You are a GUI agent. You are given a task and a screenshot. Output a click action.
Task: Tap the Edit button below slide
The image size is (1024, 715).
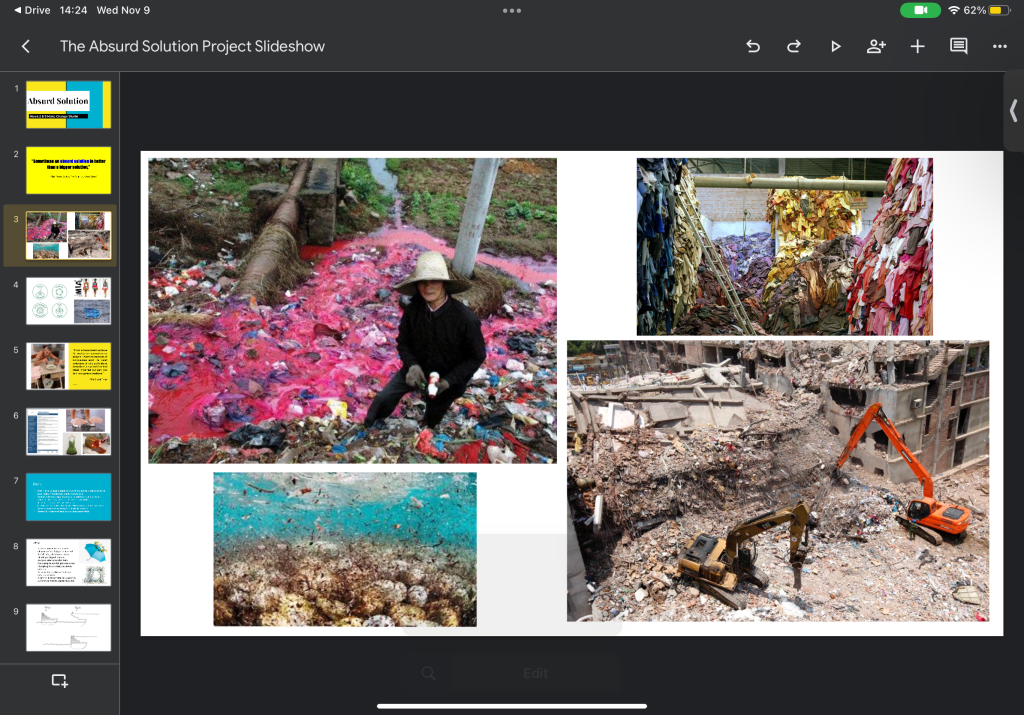[535, 673]
